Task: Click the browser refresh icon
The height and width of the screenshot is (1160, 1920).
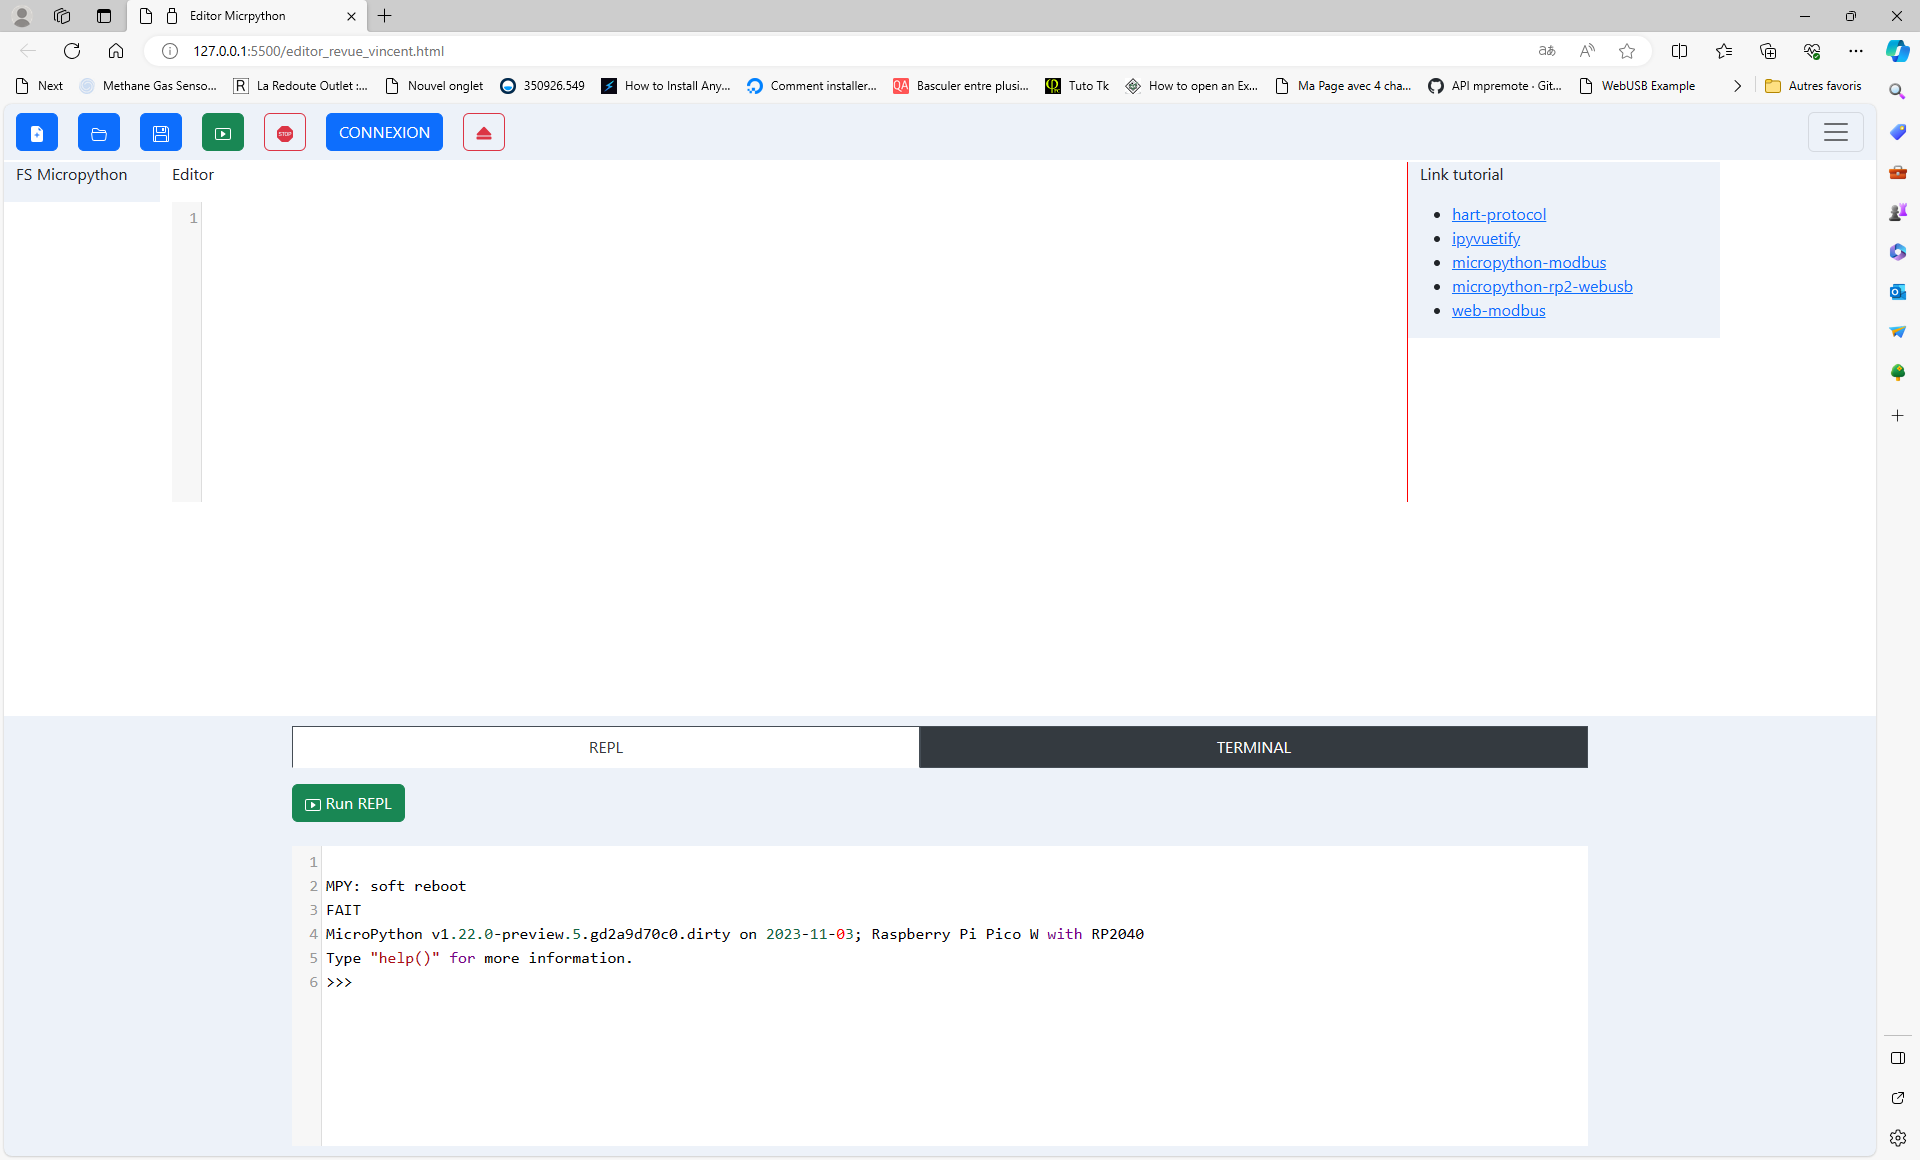Action: pyautogui.click(x=72, y=51)
